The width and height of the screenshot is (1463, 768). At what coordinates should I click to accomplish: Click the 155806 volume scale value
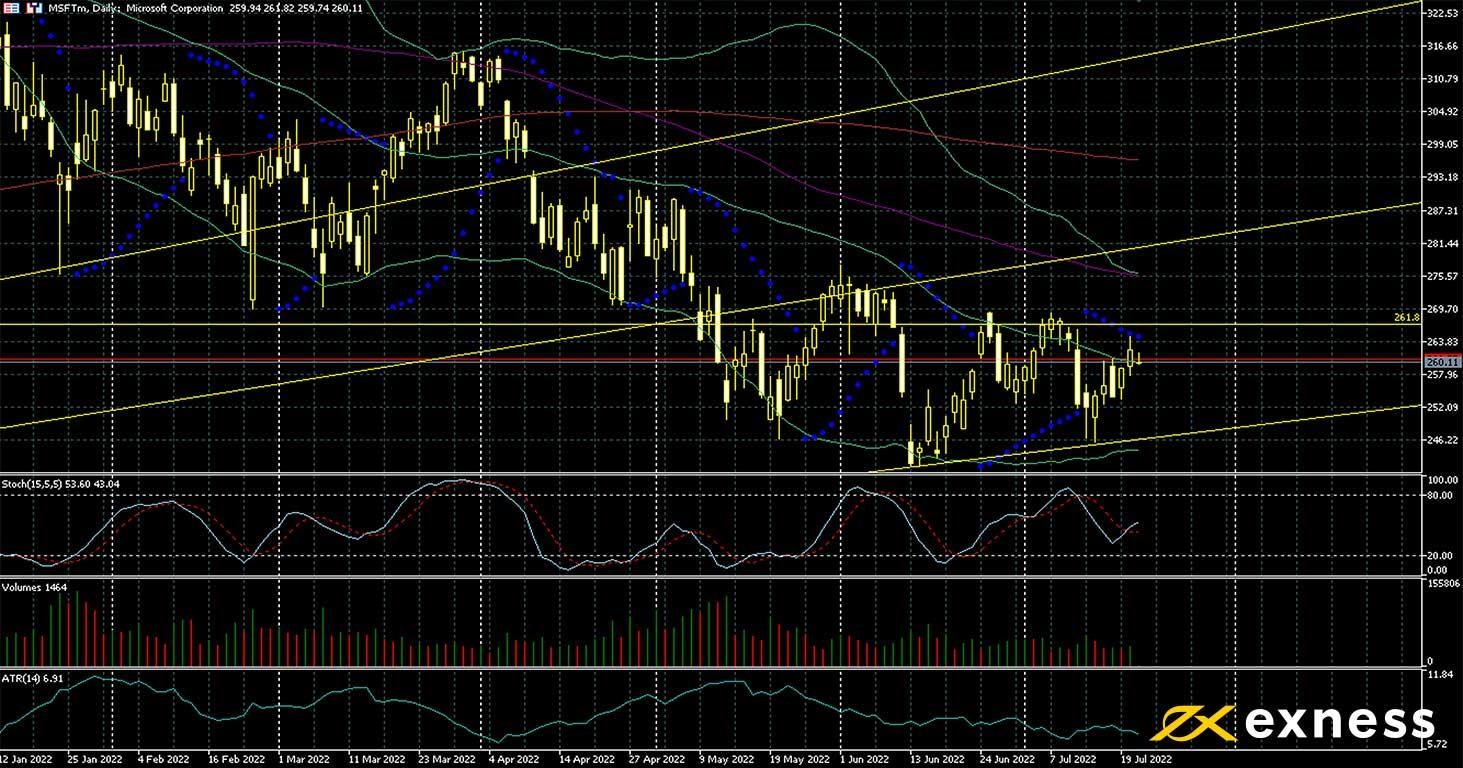[1442, 583]
